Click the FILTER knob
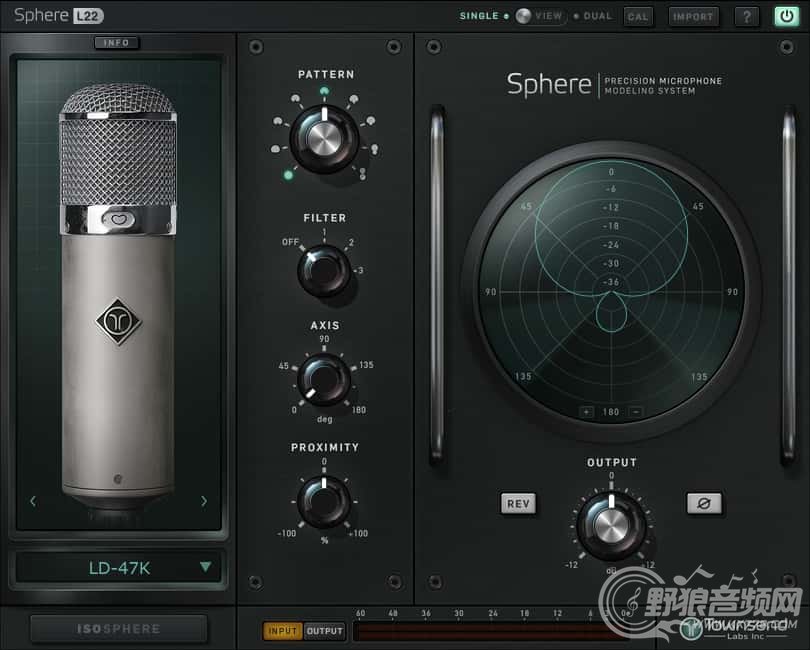 point(324,271)
